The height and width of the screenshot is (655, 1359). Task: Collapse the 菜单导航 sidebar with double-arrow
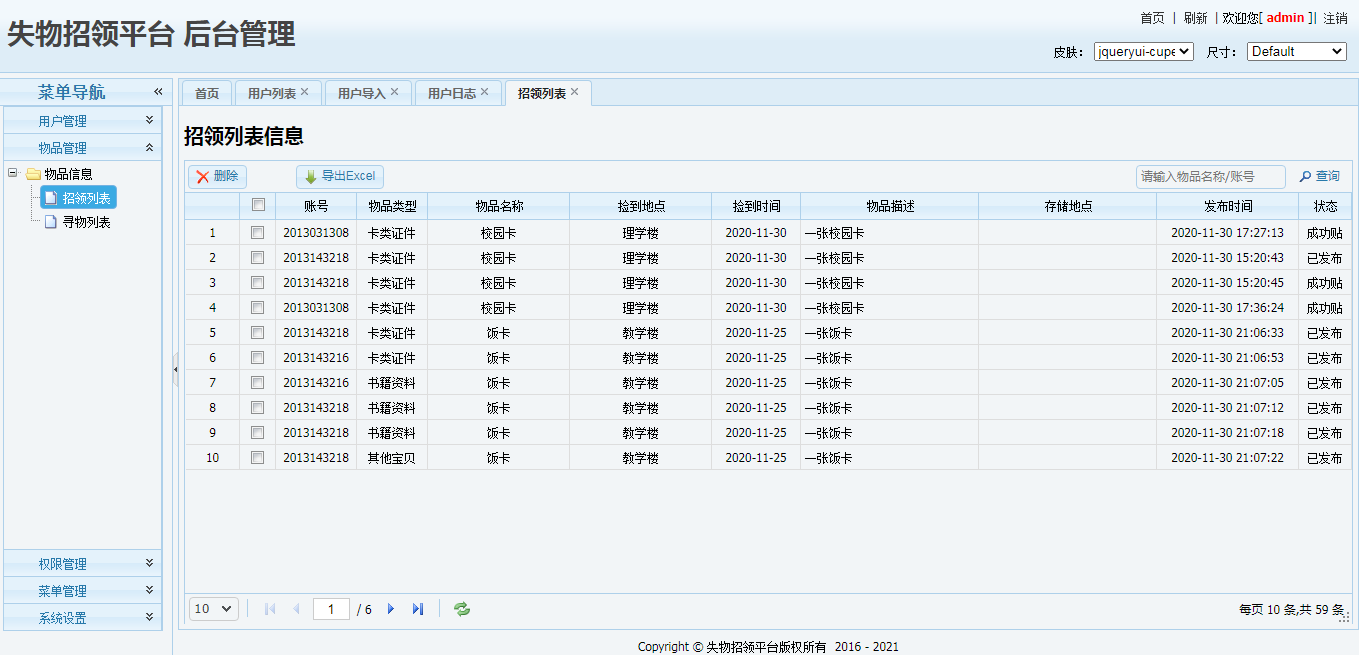pyautogui.click(x=158, y=92)
